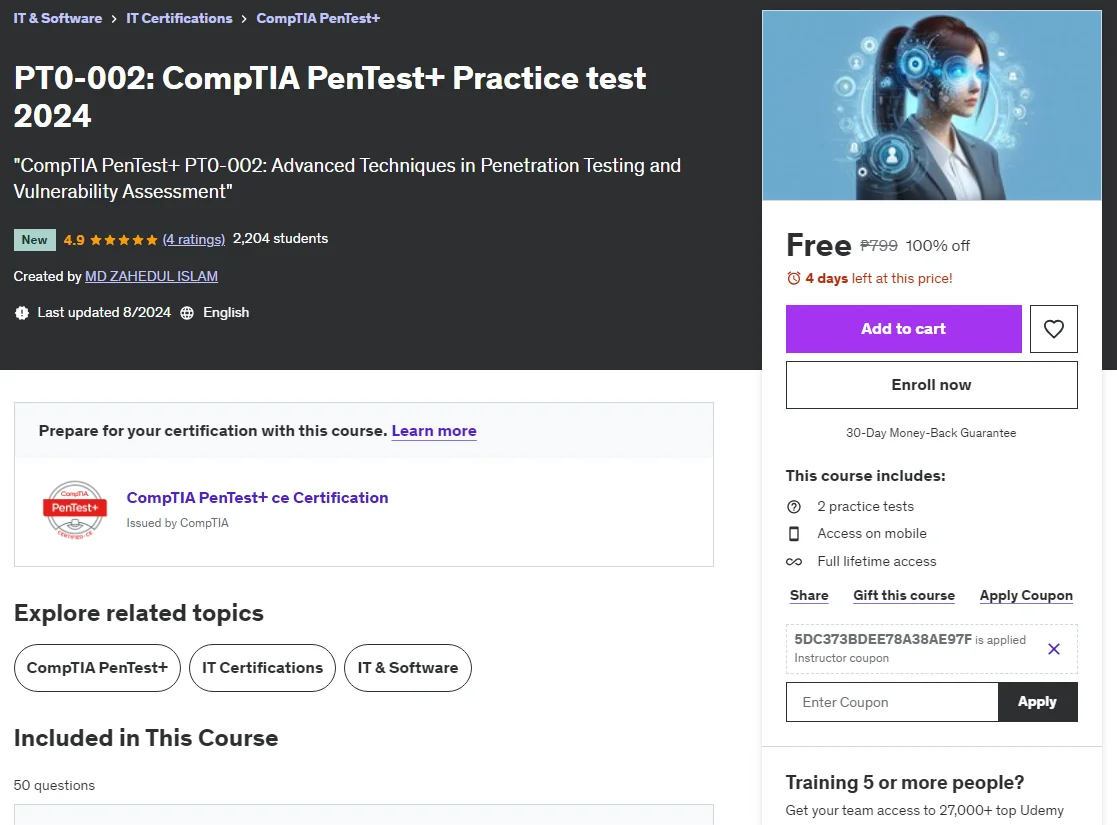Click the mobile access phone icon
This screenshot has height=825, width=1117.
pyautogui.click(x=794, y=534)
